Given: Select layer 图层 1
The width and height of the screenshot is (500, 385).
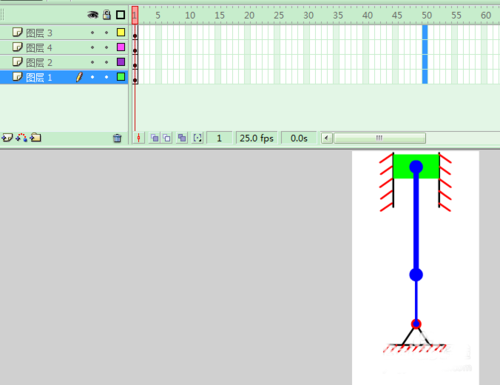Looking at the screenshot, I should click(64, 77).
